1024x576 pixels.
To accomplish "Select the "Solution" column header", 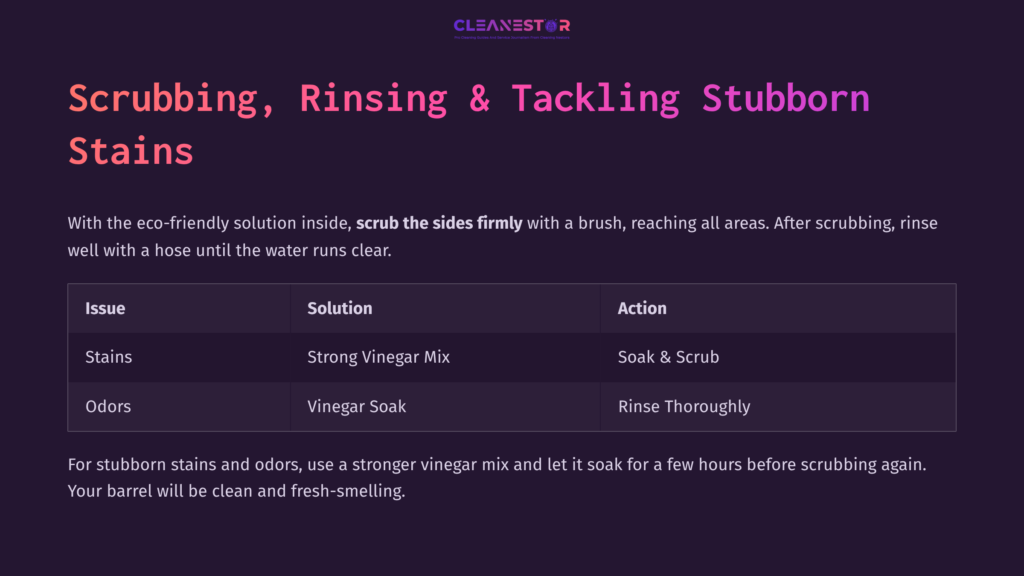I will tap(340, 308).
